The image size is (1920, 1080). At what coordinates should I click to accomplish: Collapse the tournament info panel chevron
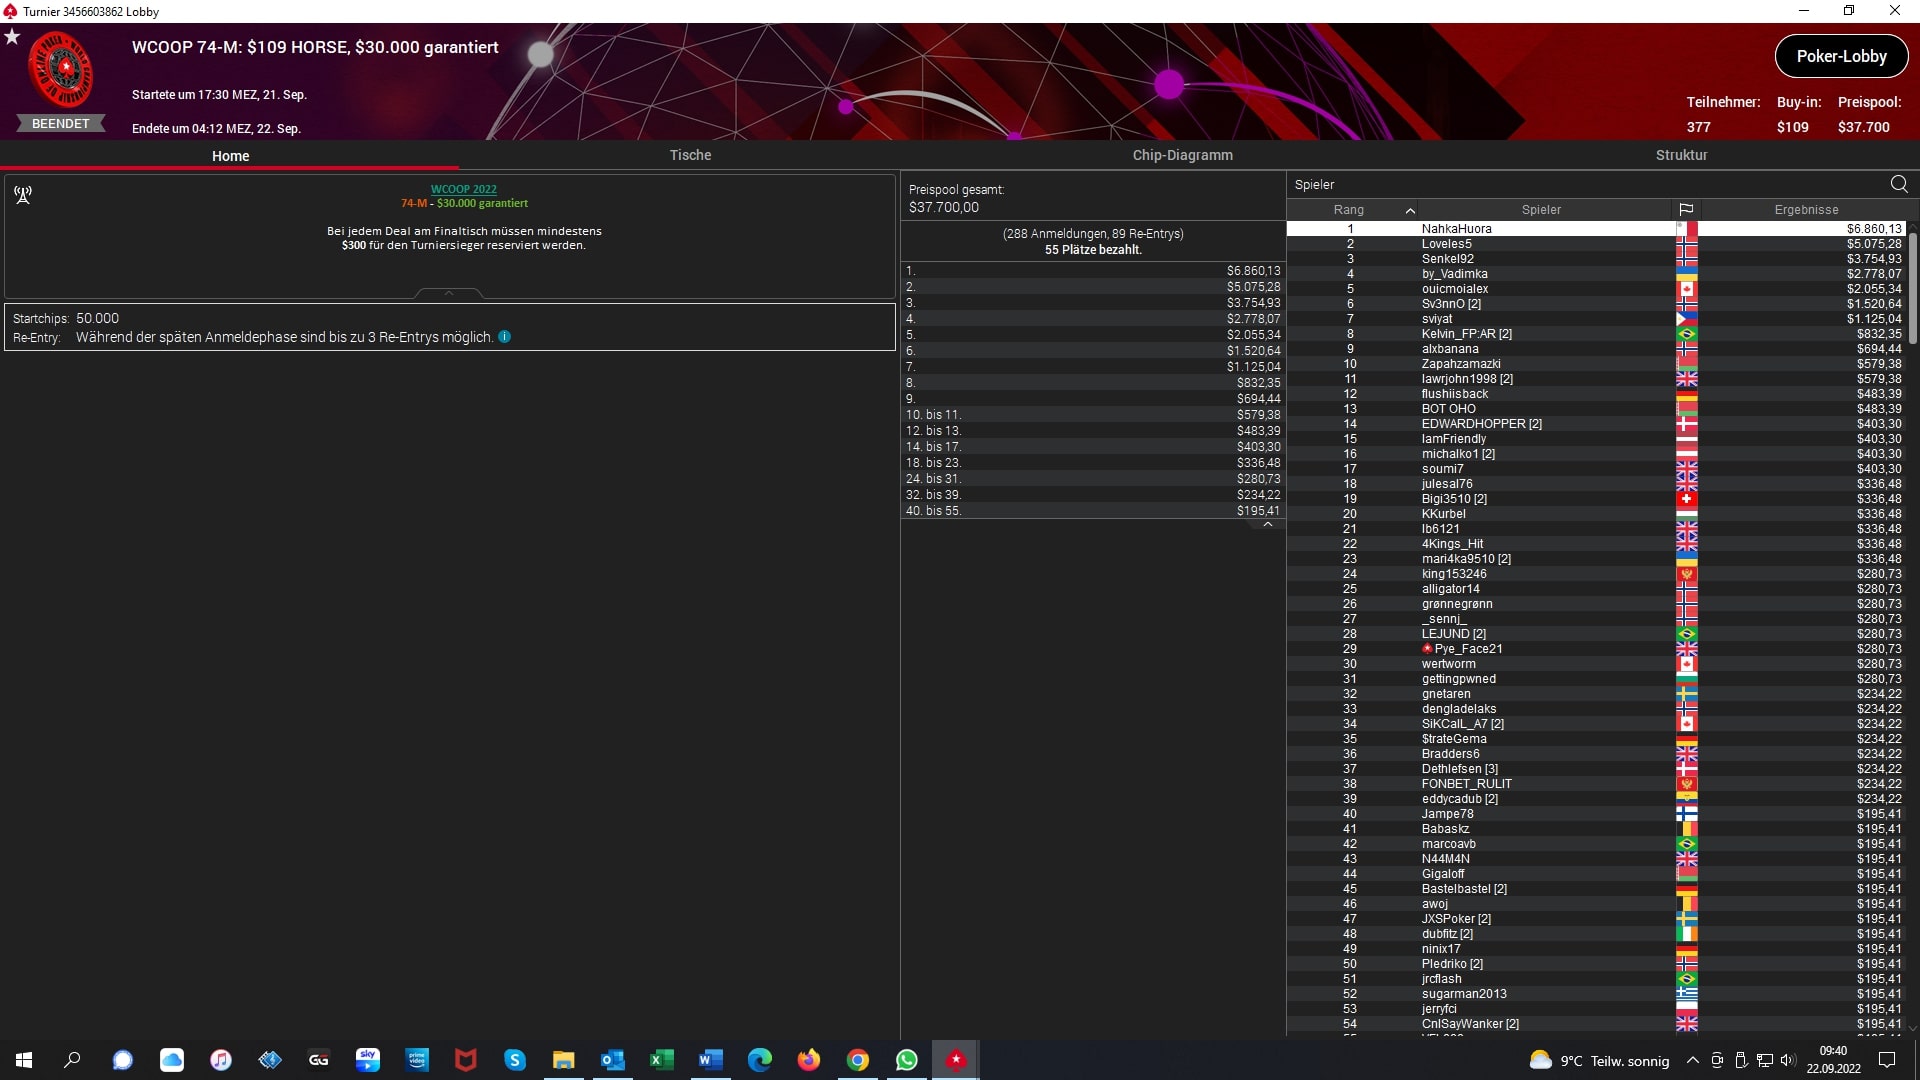tap(449, 293)
